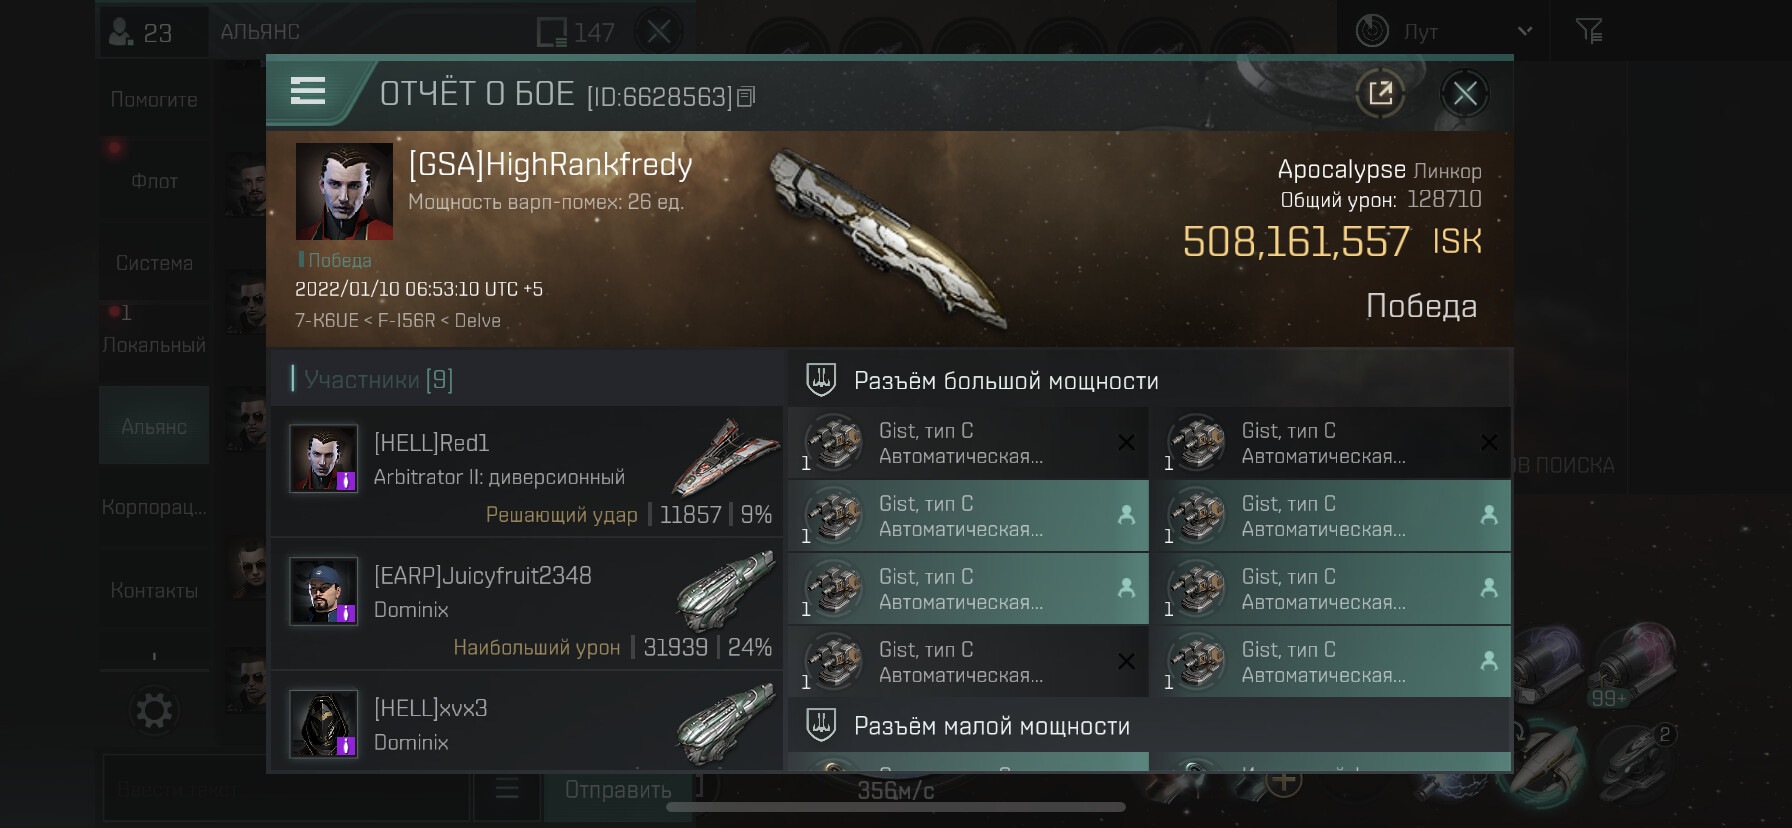Viewport: 1792px width, 828px height.
Task: Switch to the Флот chat tab
Action: tap(154, 181)
